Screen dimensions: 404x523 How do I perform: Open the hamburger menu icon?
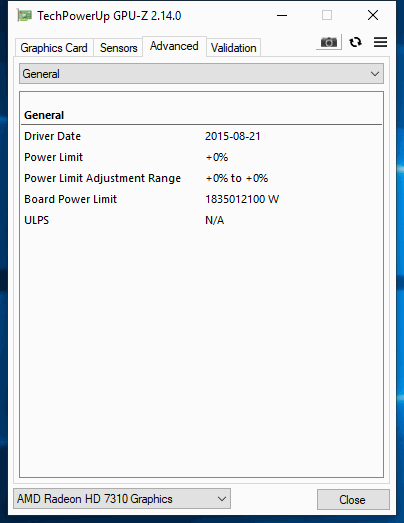[x=380, y=42]
